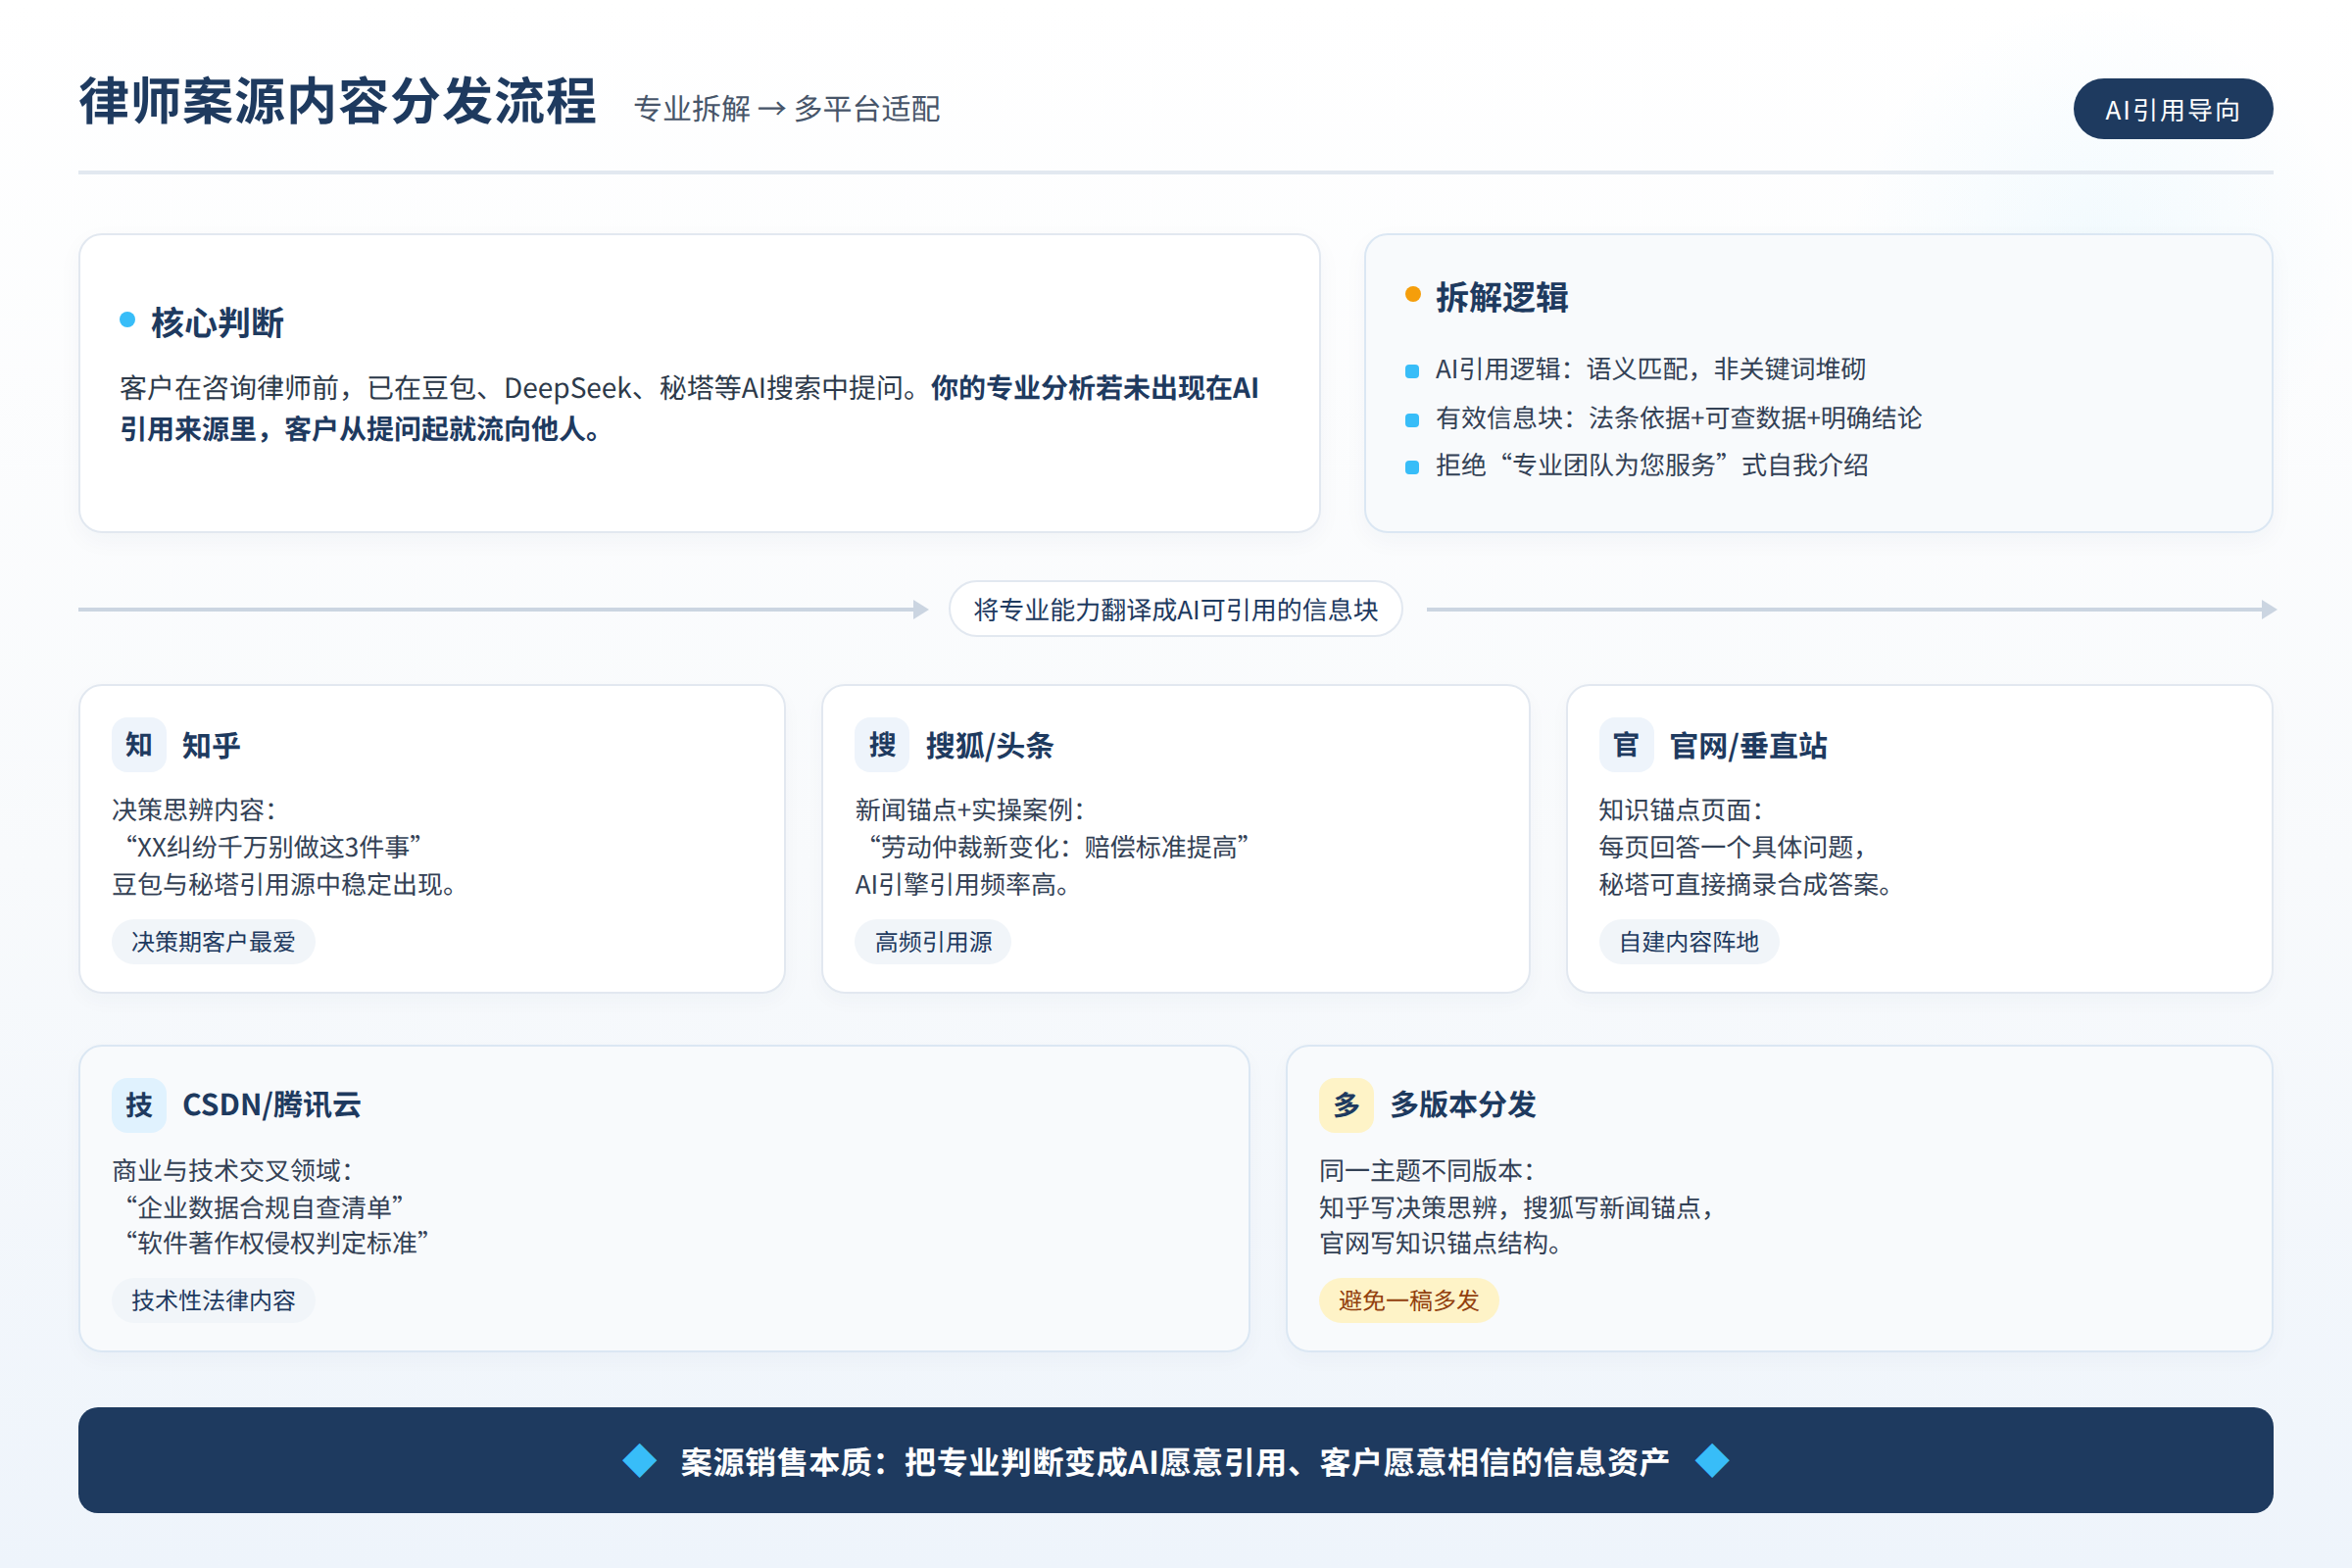Click the 知乎 card title
This screenshot has width=2352, height=1568.
click(x=211, y=746)
